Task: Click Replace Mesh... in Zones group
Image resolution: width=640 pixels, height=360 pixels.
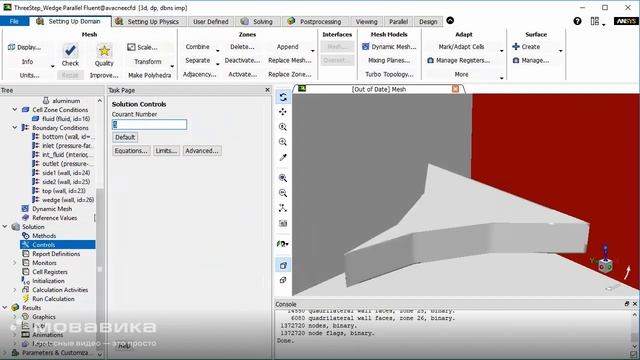Action: coord(290,60)
